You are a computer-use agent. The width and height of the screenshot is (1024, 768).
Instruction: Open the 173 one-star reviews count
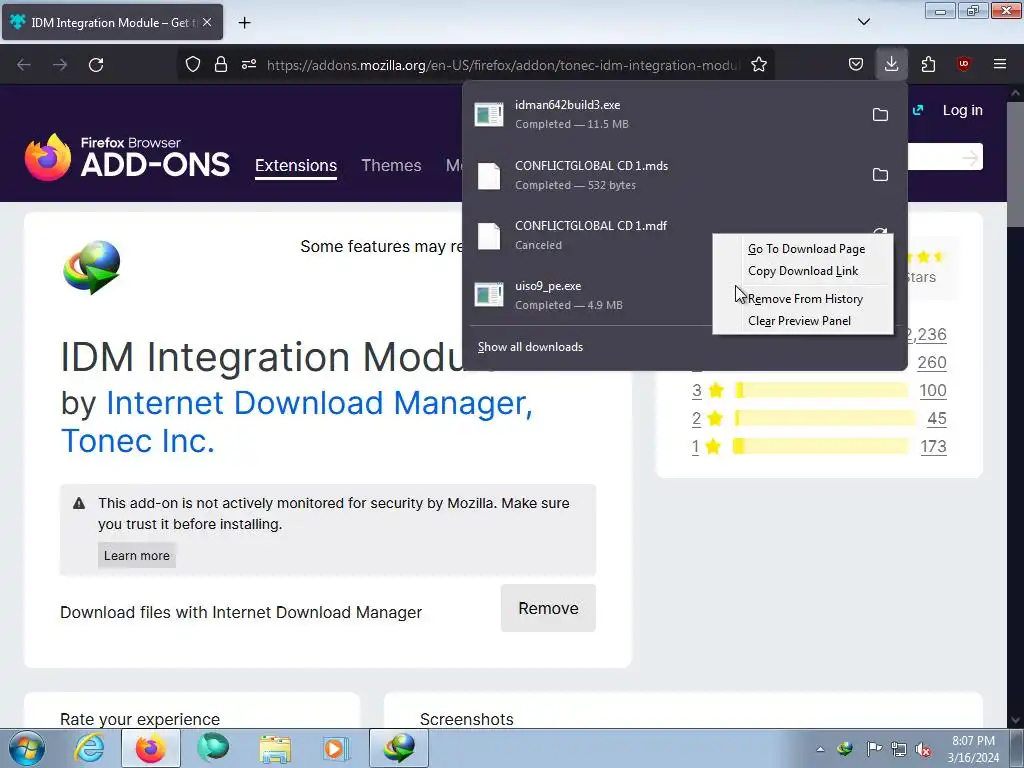tap(933, 447)
